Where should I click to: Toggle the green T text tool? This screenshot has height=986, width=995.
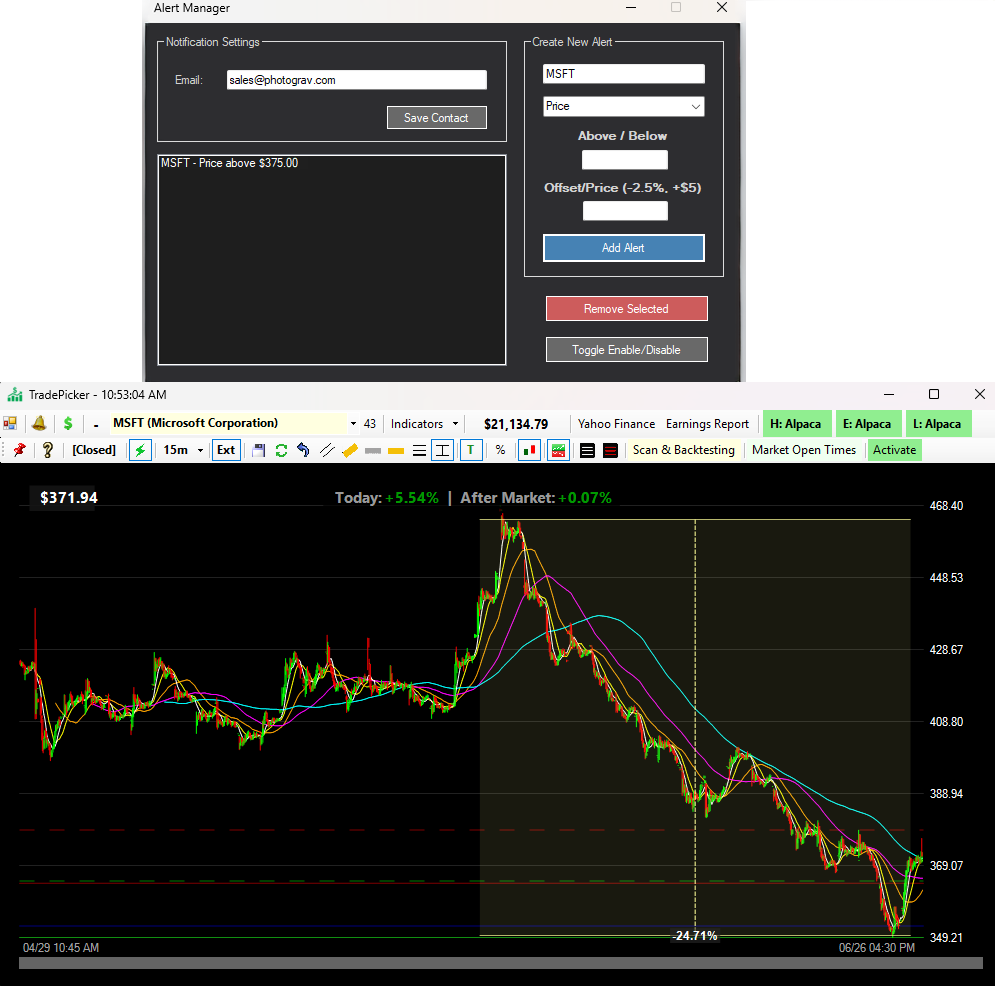pos(471,450)
